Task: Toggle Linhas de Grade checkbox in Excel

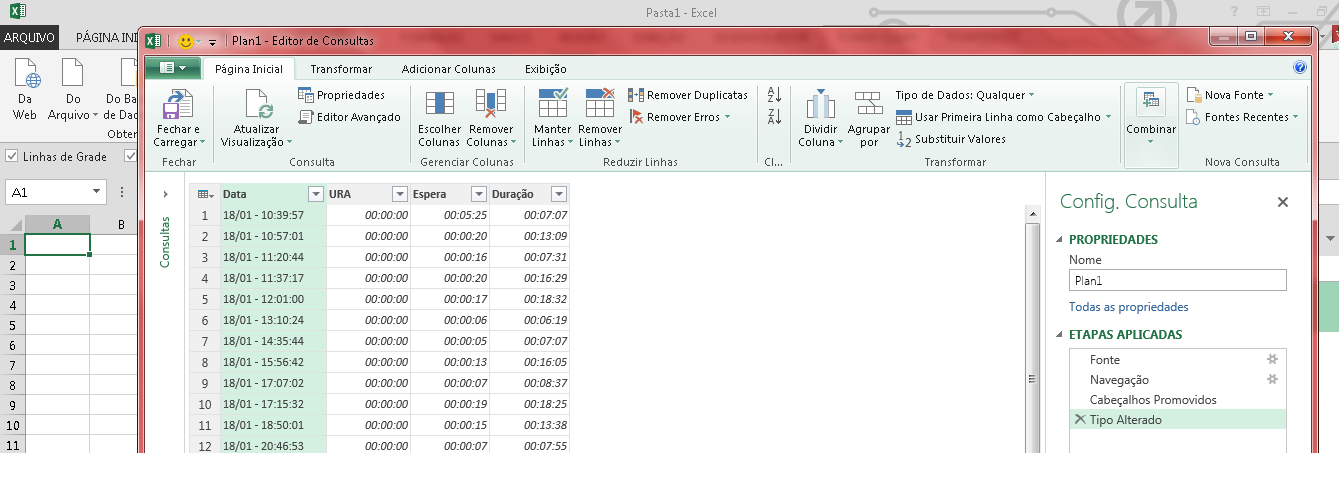Action: click(11, 157)
